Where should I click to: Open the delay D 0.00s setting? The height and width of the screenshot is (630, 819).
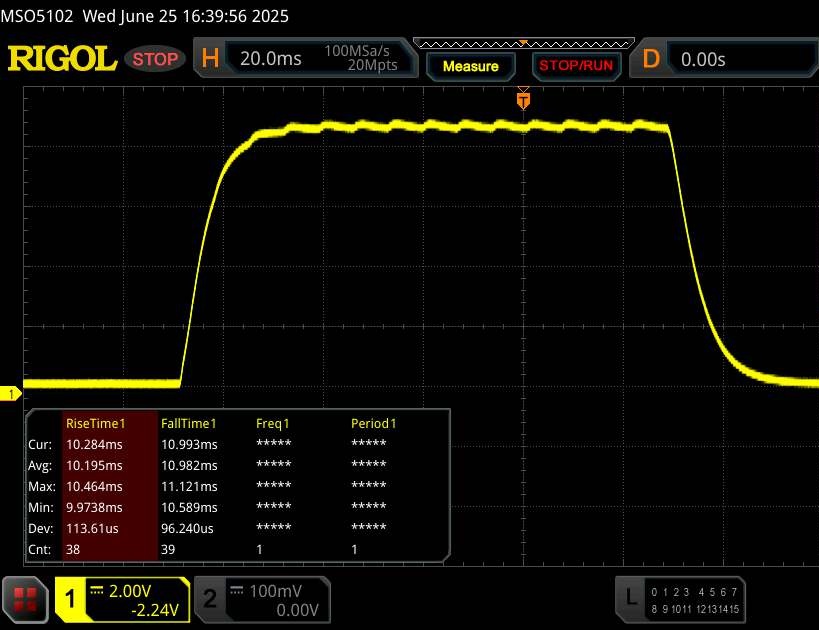point(724,59)
